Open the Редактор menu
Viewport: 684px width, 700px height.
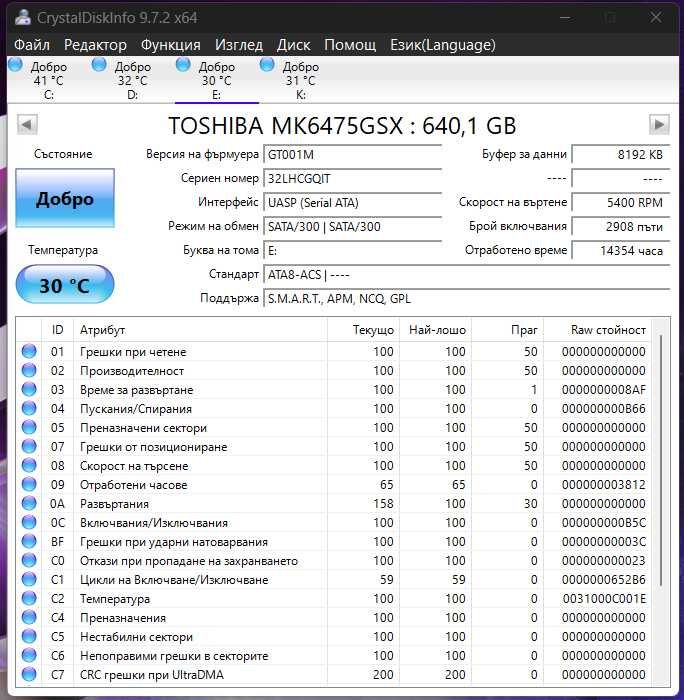point(95,45)
